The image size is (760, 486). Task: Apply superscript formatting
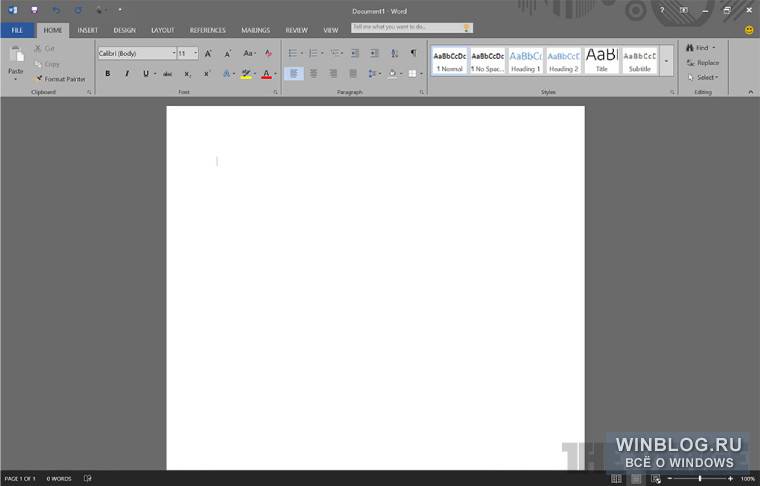point(207,74)
